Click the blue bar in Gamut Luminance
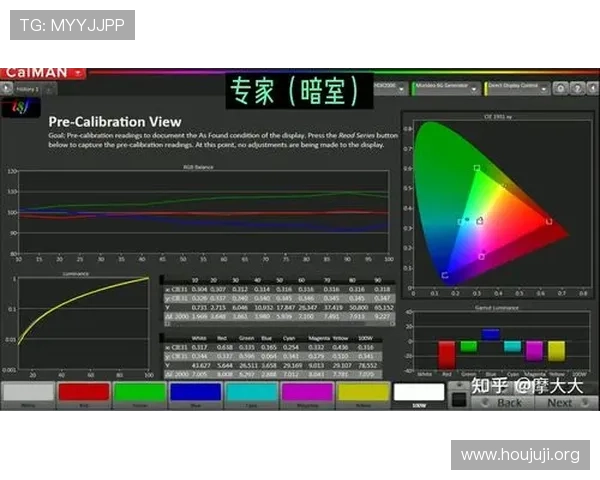The width and height of the screenshot is (600, 480). [491, 335]
